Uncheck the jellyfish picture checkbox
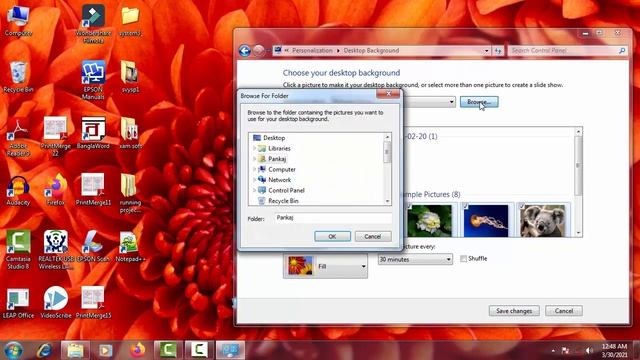The image size is (640, 360). click(466, 207)
